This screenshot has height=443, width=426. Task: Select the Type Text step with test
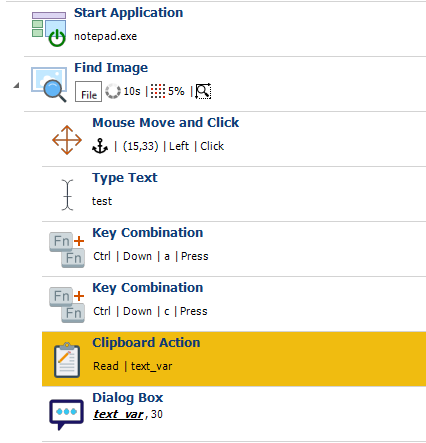coord(234,194)
